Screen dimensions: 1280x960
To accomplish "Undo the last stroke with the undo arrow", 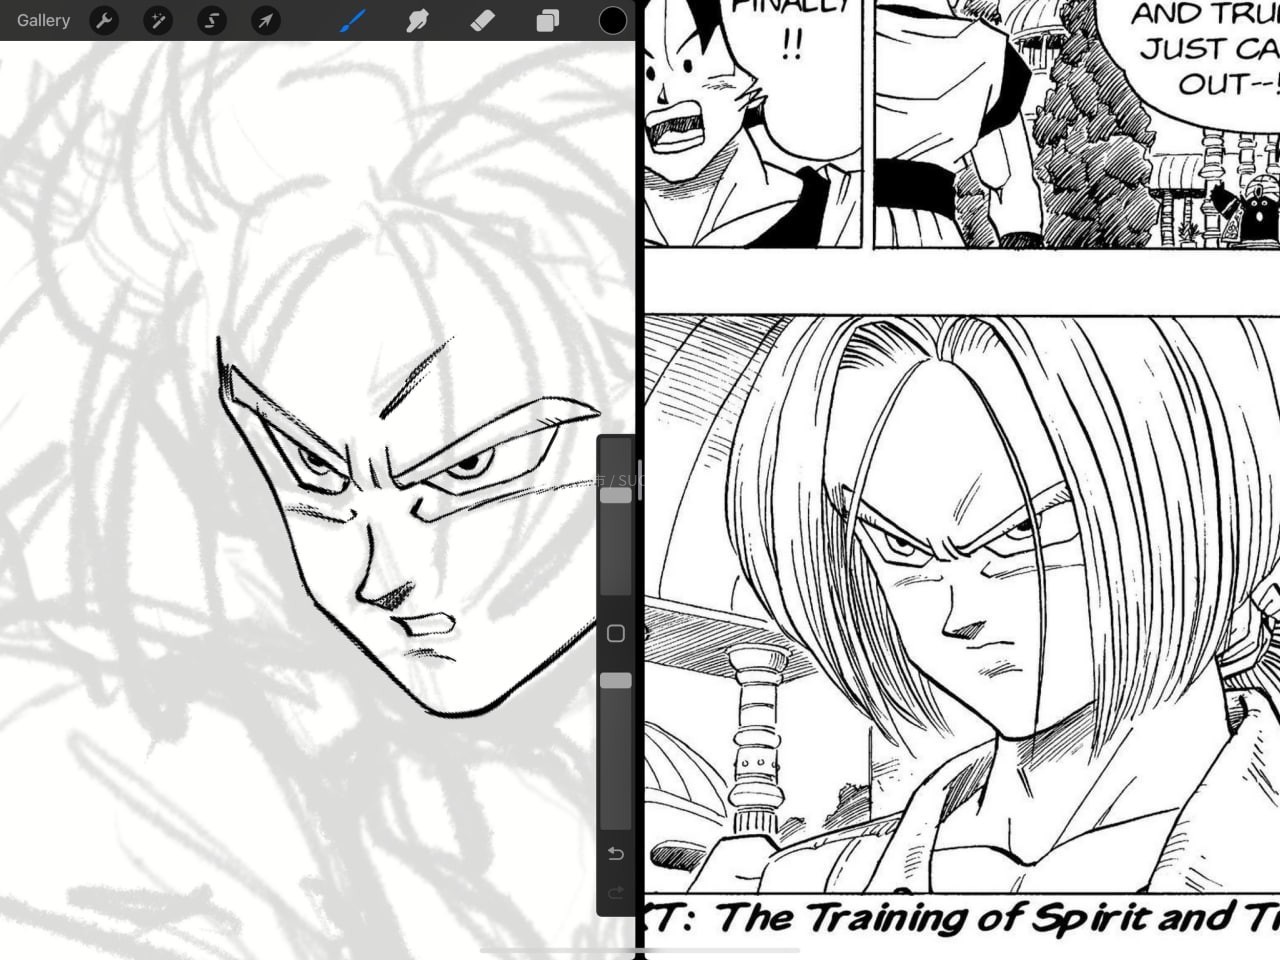I will [x=615, y=853].
